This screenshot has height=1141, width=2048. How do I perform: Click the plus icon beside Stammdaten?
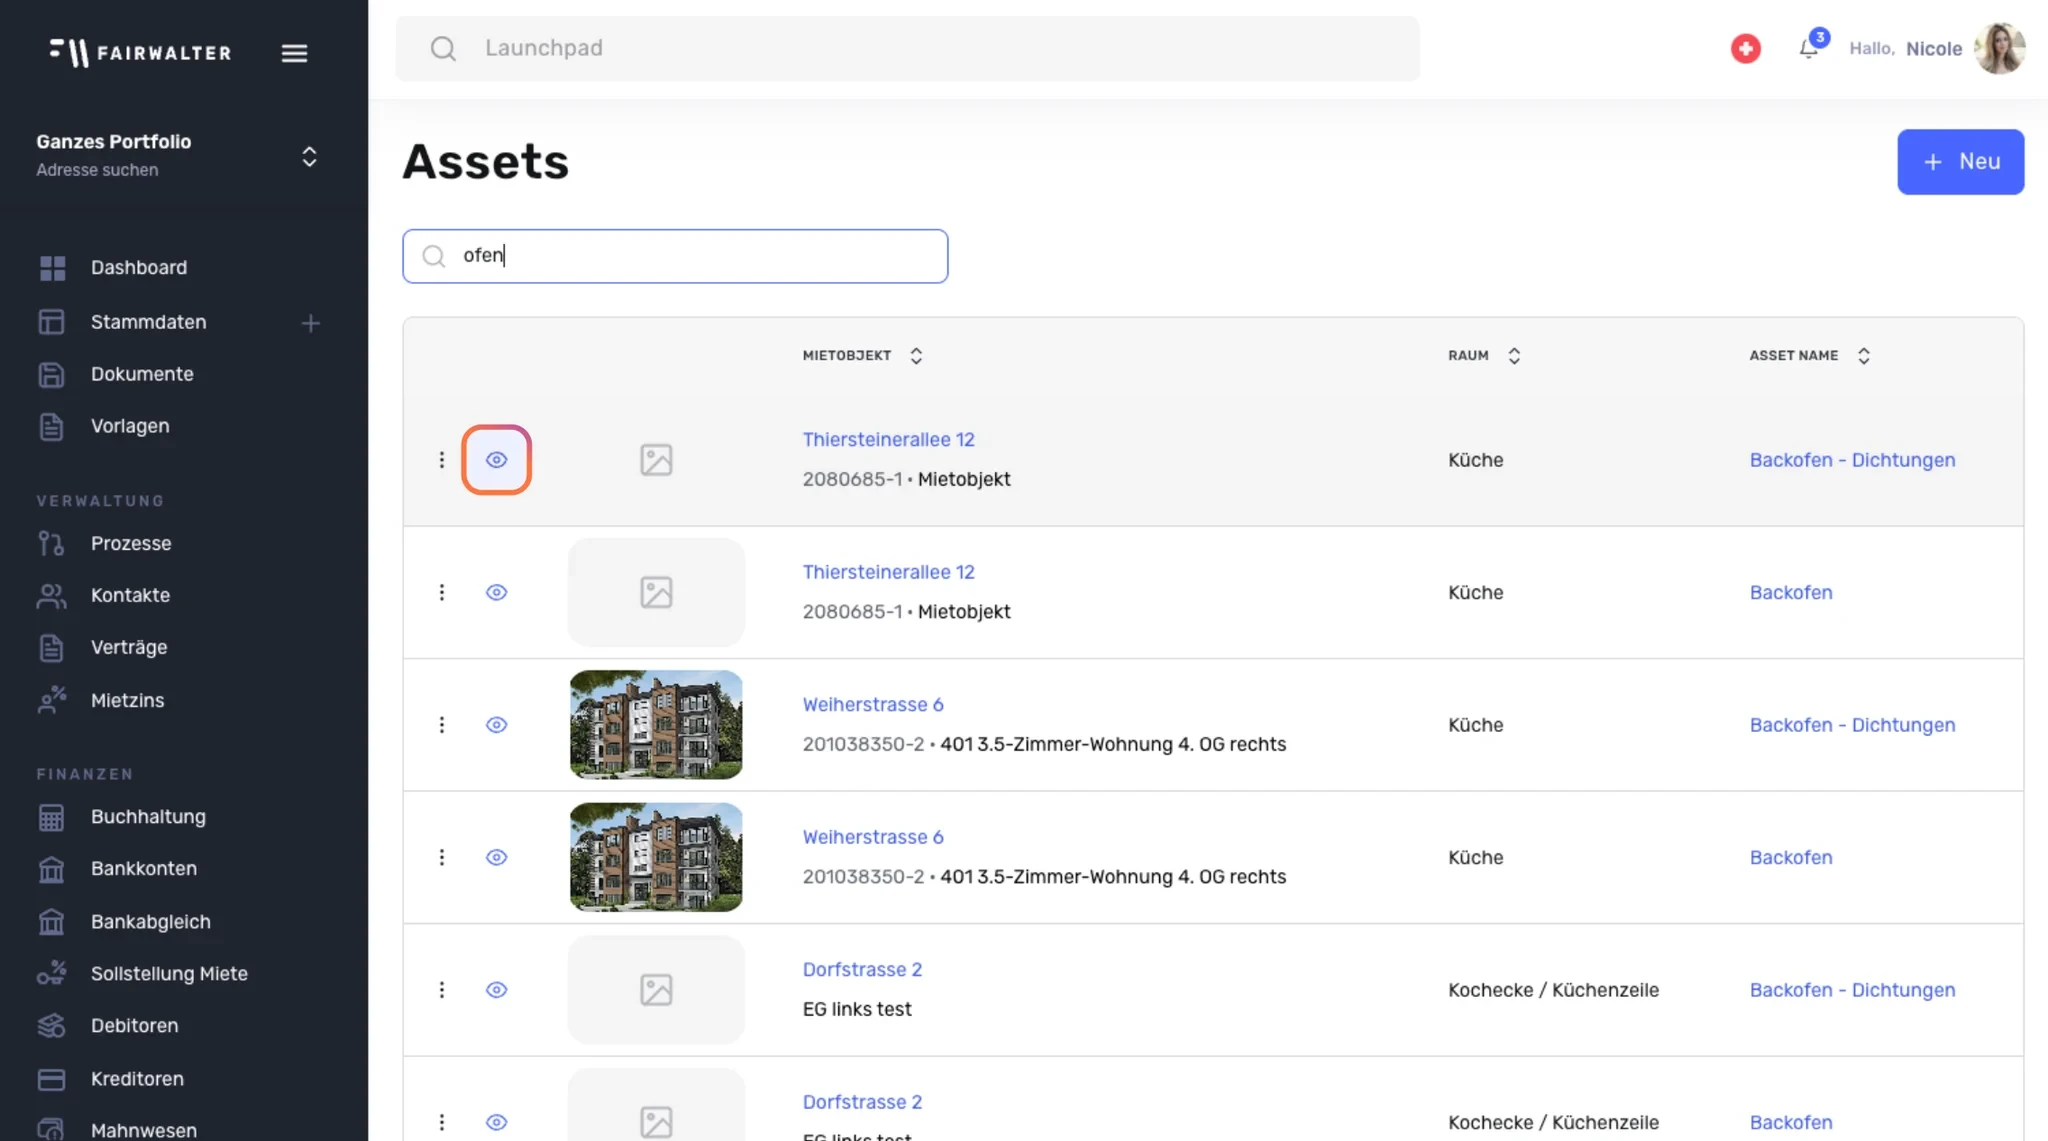coord(311,323)
